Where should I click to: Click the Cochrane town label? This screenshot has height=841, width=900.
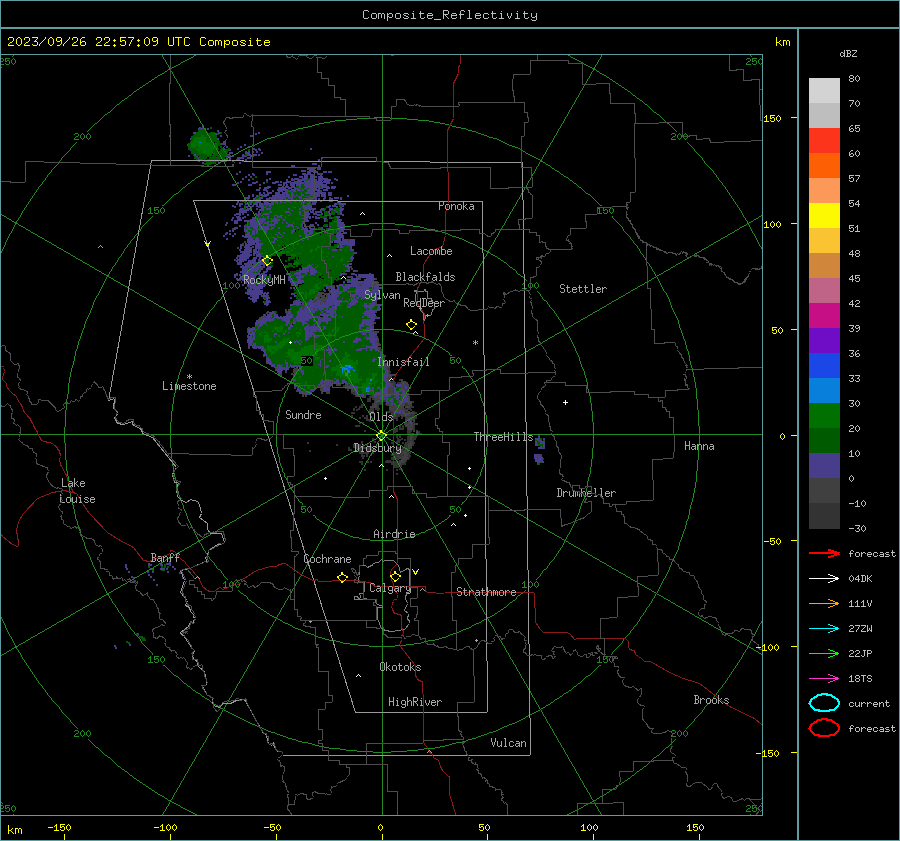327,559
